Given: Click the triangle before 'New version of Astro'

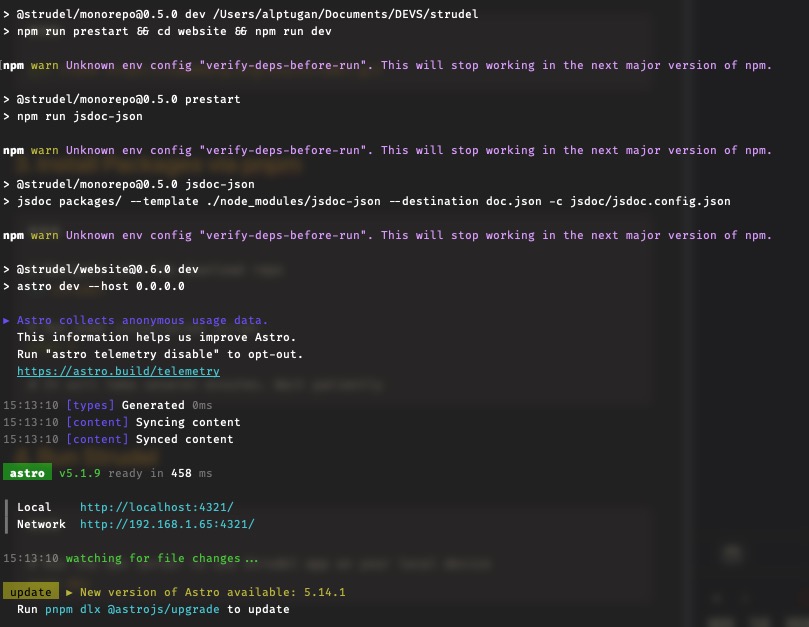Looking at the screenshot, I should [69, 592].
